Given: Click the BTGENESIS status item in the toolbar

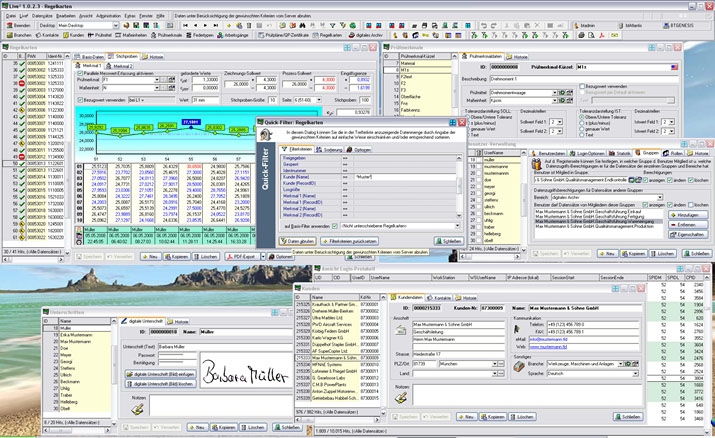Looking at the screenshot, I should coord(678,26).
